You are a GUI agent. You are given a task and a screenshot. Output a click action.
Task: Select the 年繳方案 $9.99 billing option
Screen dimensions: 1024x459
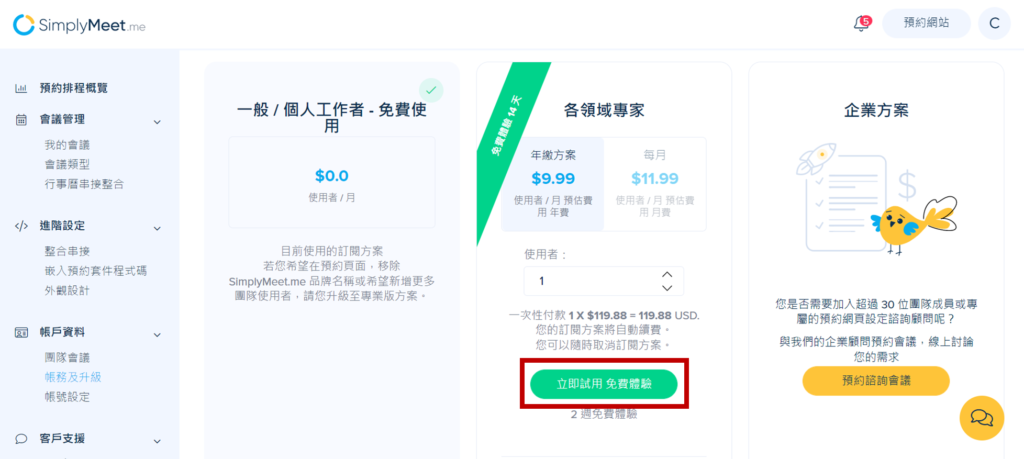(552, 184)
